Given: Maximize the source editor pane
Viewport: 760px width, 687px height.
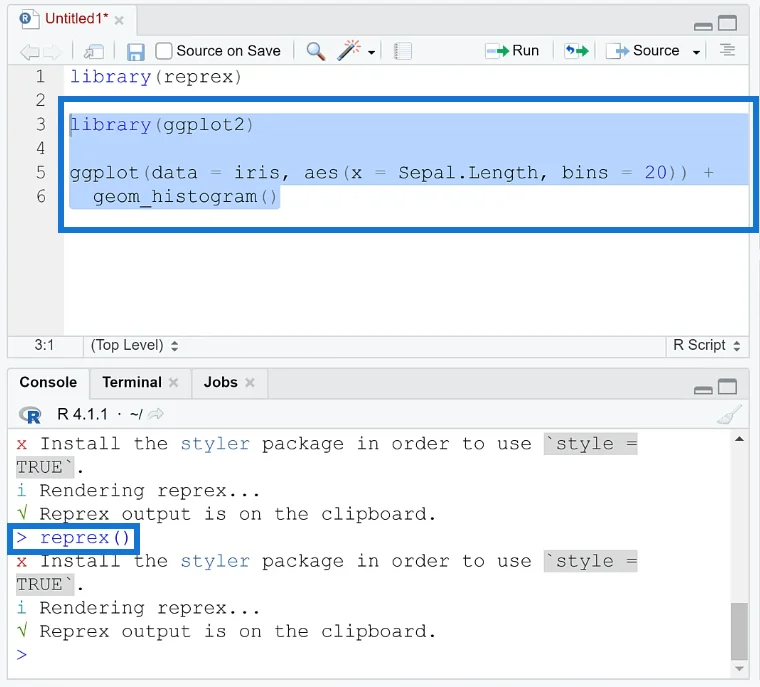Looking at the screenshot, I should 728,23.
